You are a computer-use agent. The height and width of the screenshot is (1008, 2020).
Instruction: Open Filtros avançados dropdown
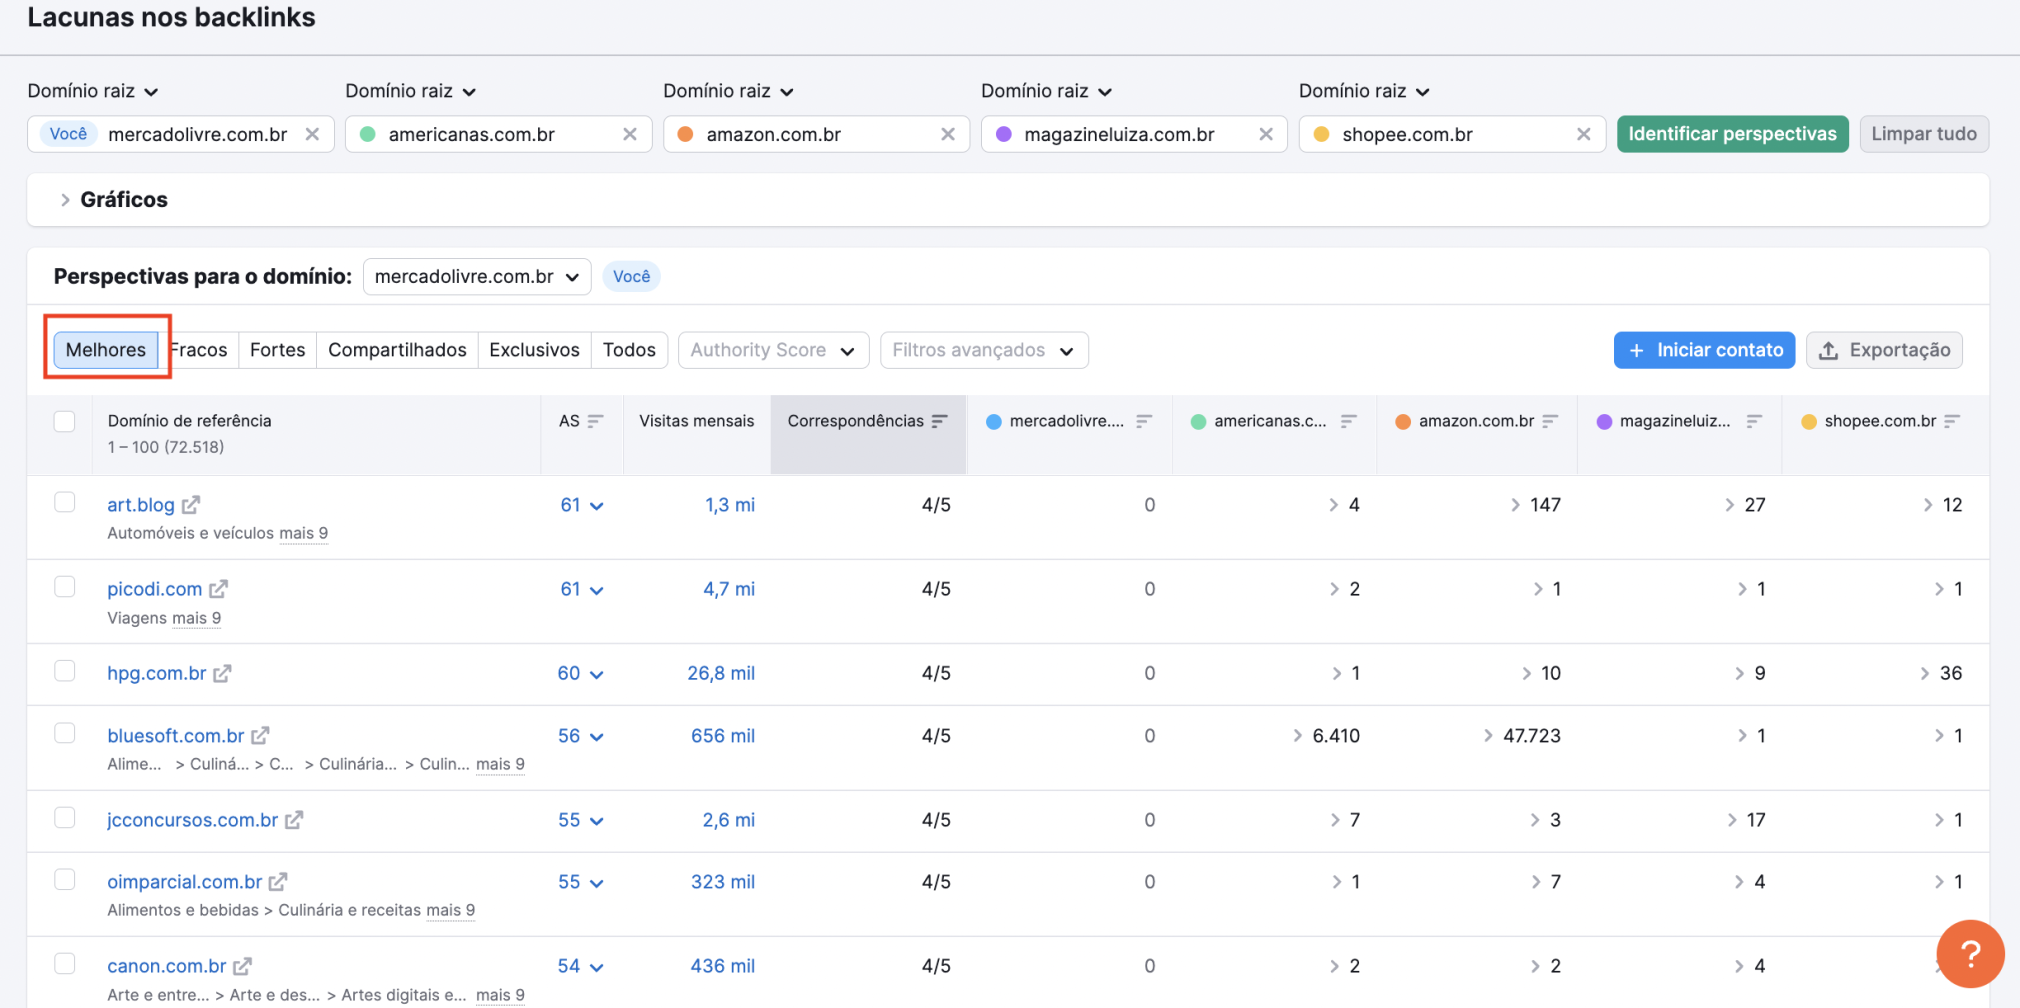pos(984,350)
